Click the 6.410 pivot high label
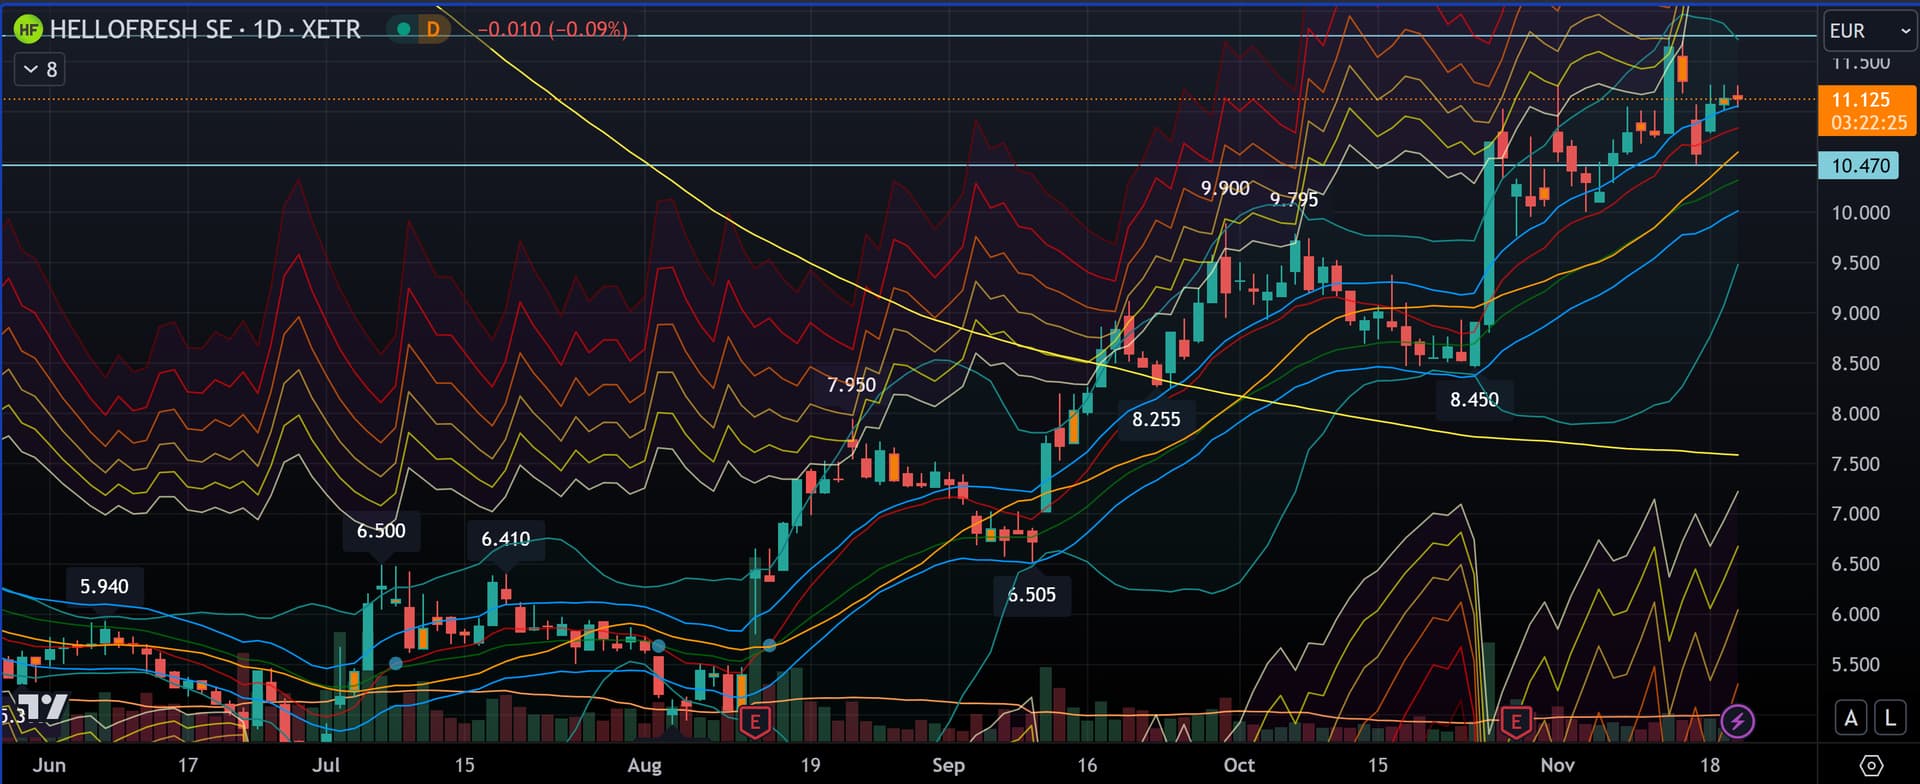The image size is (1920, 784). 505,539
